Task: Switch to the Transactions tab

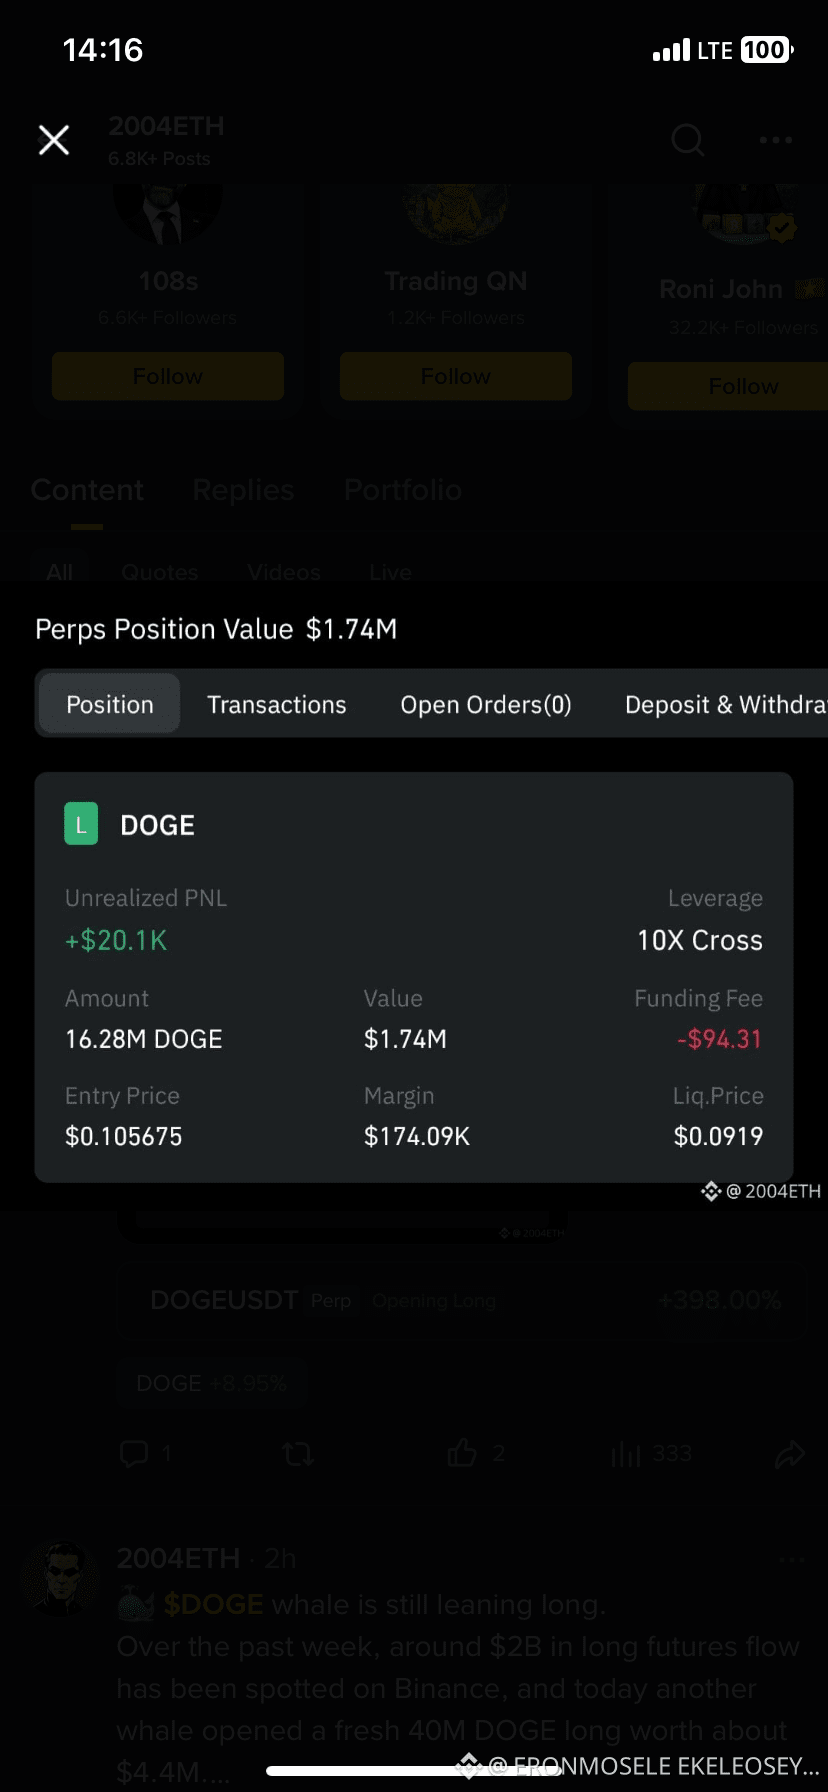Action: click(x=277, y=704)
